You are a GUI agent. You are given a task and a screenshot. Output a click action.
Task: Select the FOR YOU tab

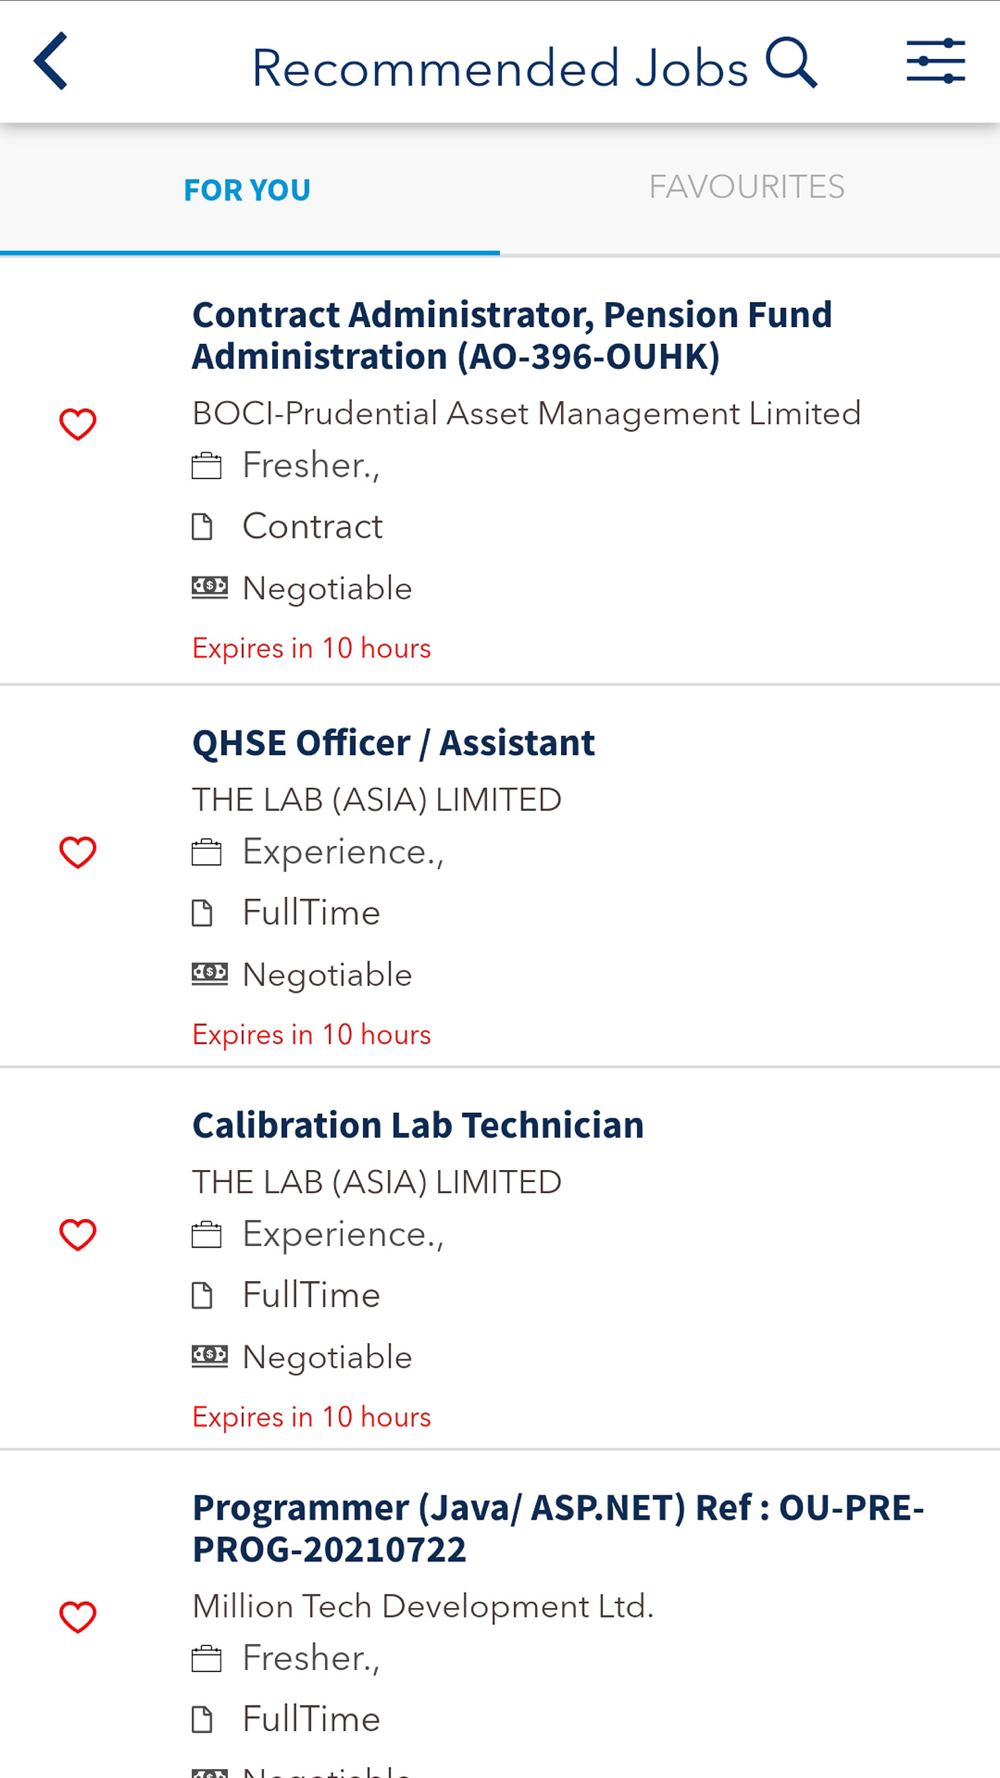tap(247, 189)
